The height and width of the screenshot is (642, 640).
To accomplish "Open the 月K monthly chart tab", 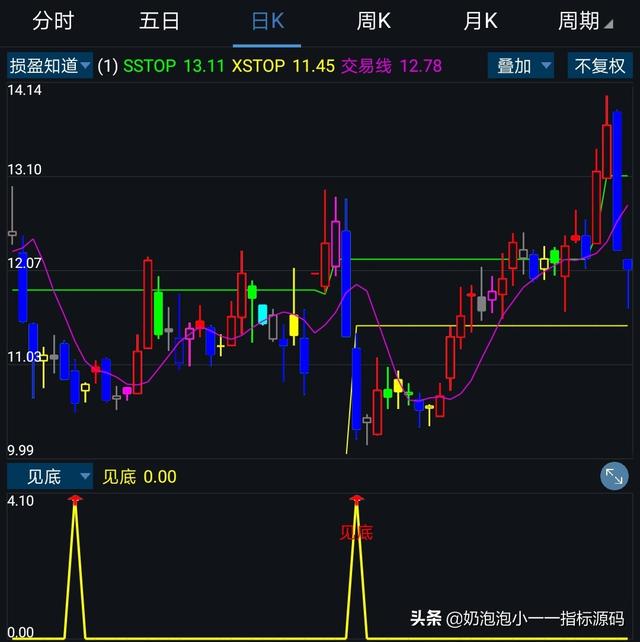I will (480, 21).
